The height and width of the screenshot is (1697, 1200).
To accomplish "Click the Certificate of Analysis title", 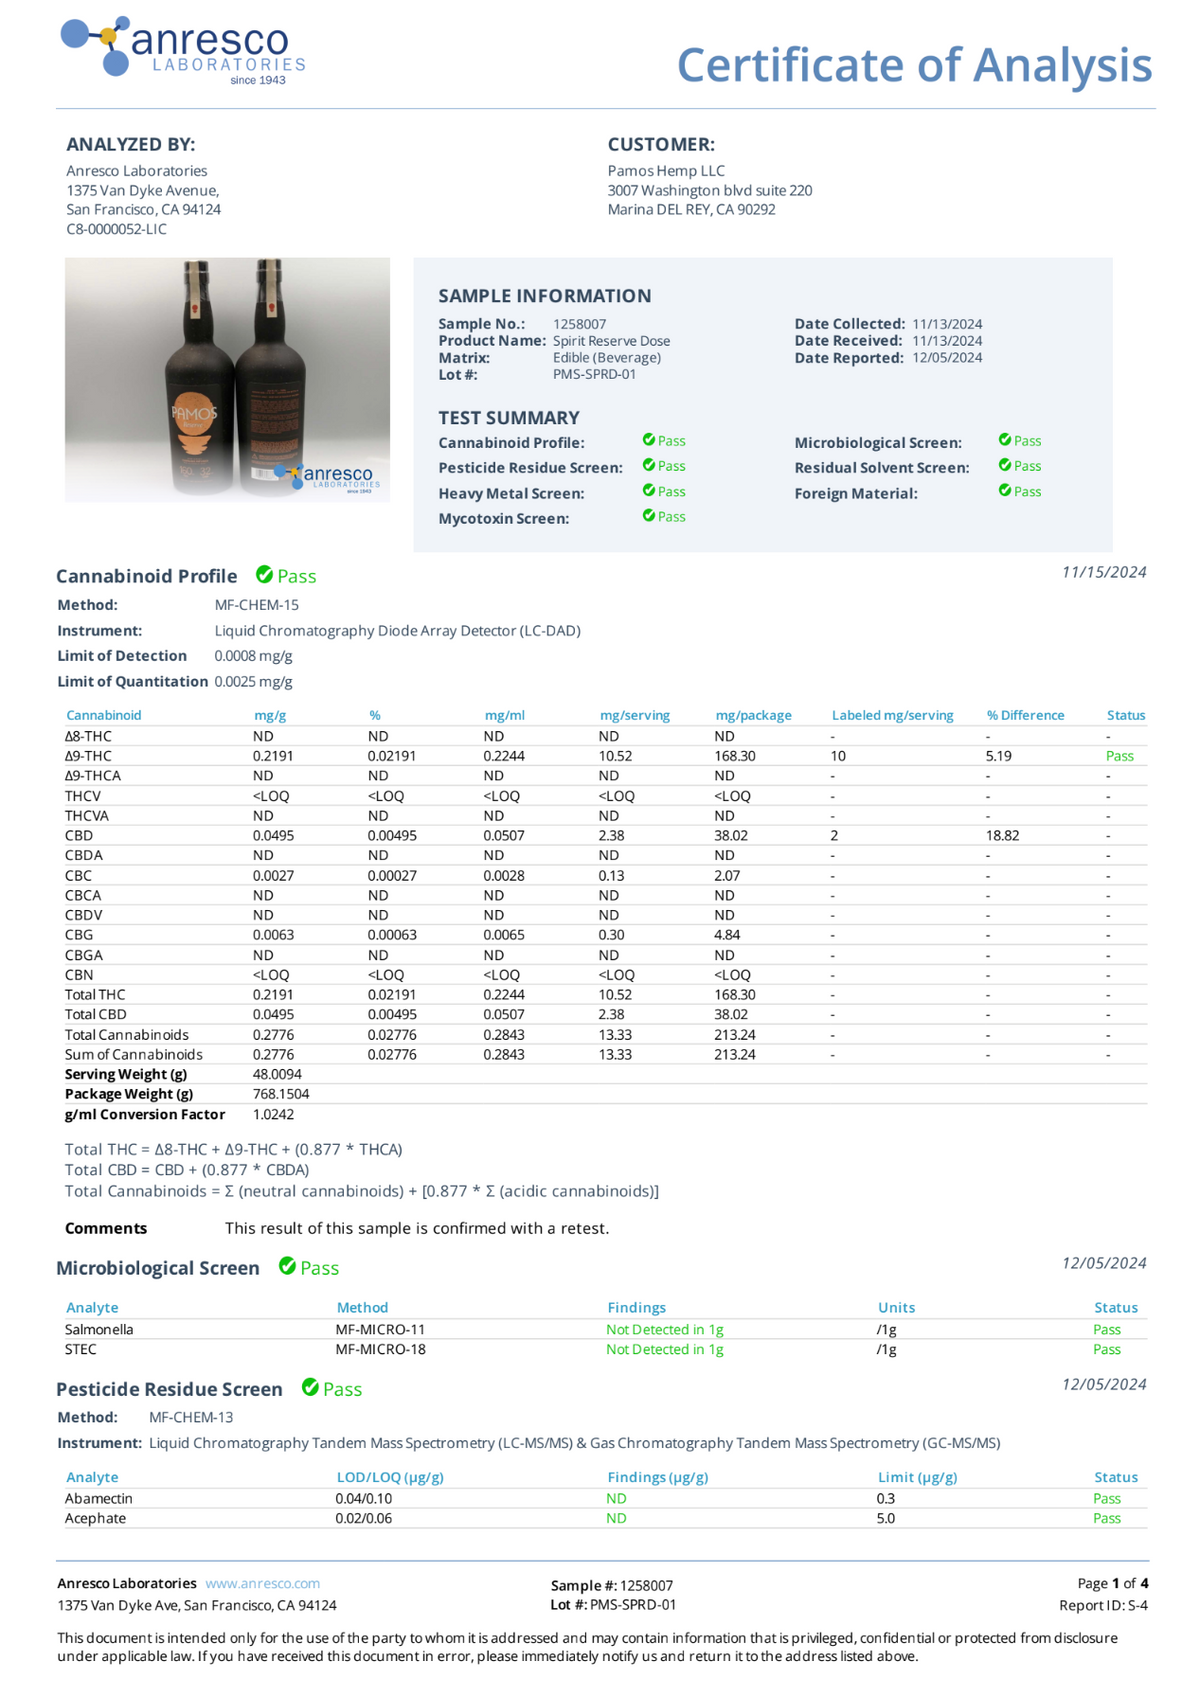I will click(914, 65).
